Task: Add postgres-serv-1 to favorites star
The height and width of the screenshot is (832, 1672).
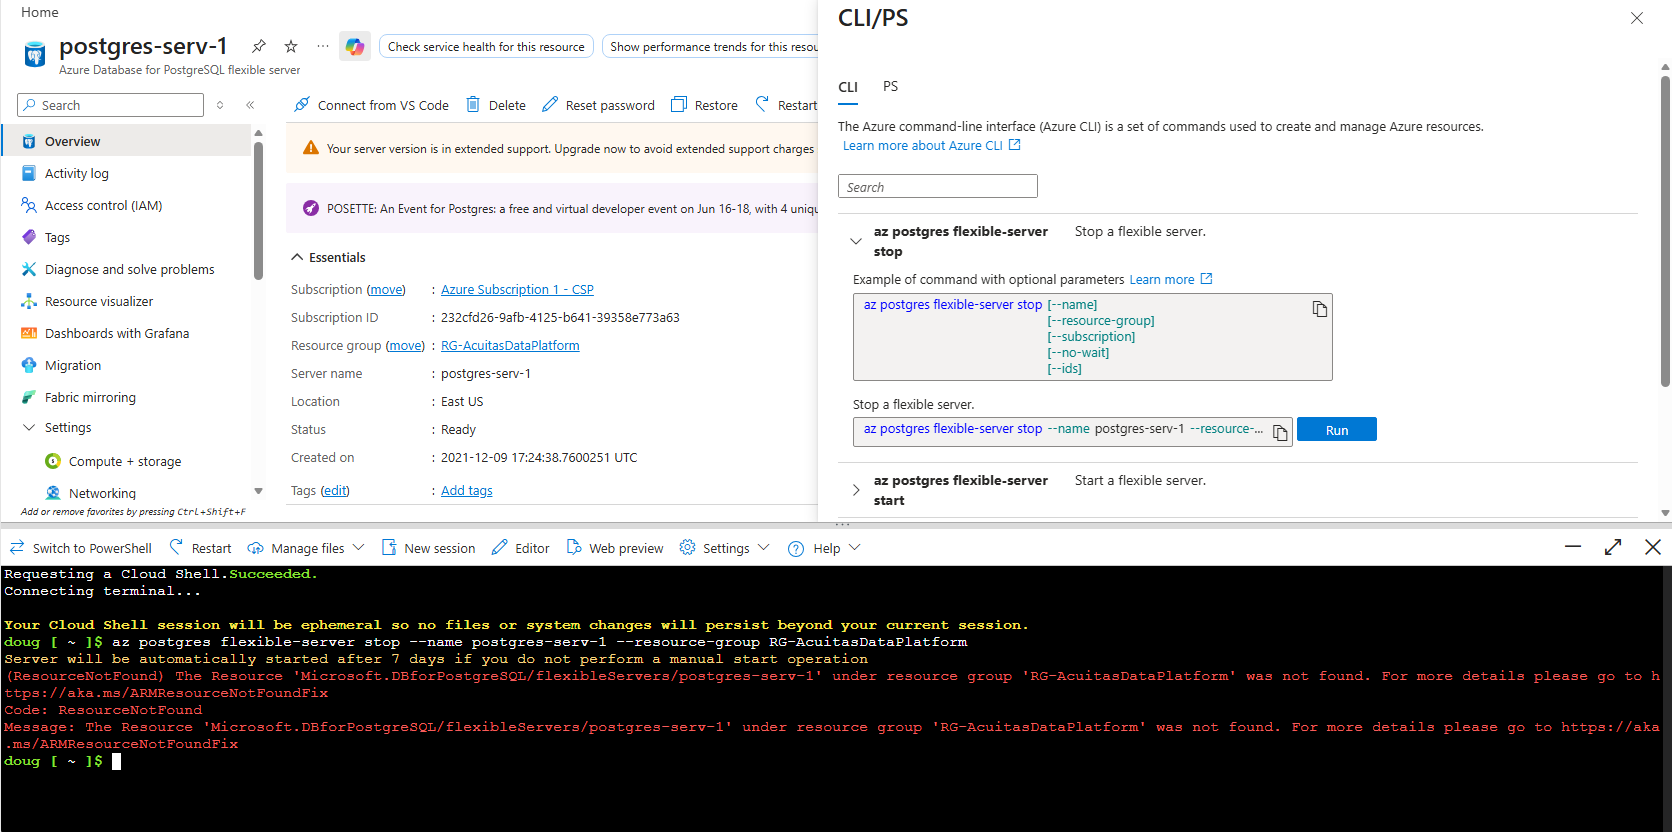Action: coord(291,46)
